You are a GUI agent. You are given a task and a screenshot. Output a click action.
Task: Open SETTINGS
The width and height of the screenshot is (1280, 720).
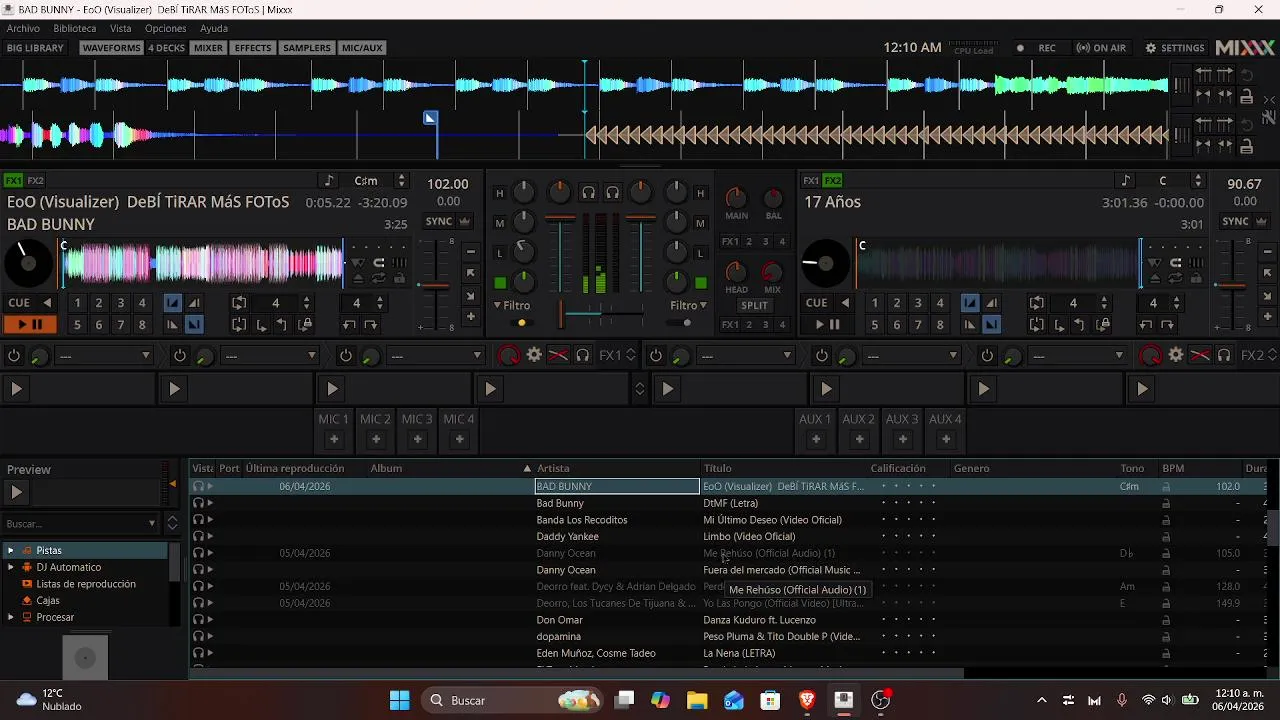coord(1175,48)
